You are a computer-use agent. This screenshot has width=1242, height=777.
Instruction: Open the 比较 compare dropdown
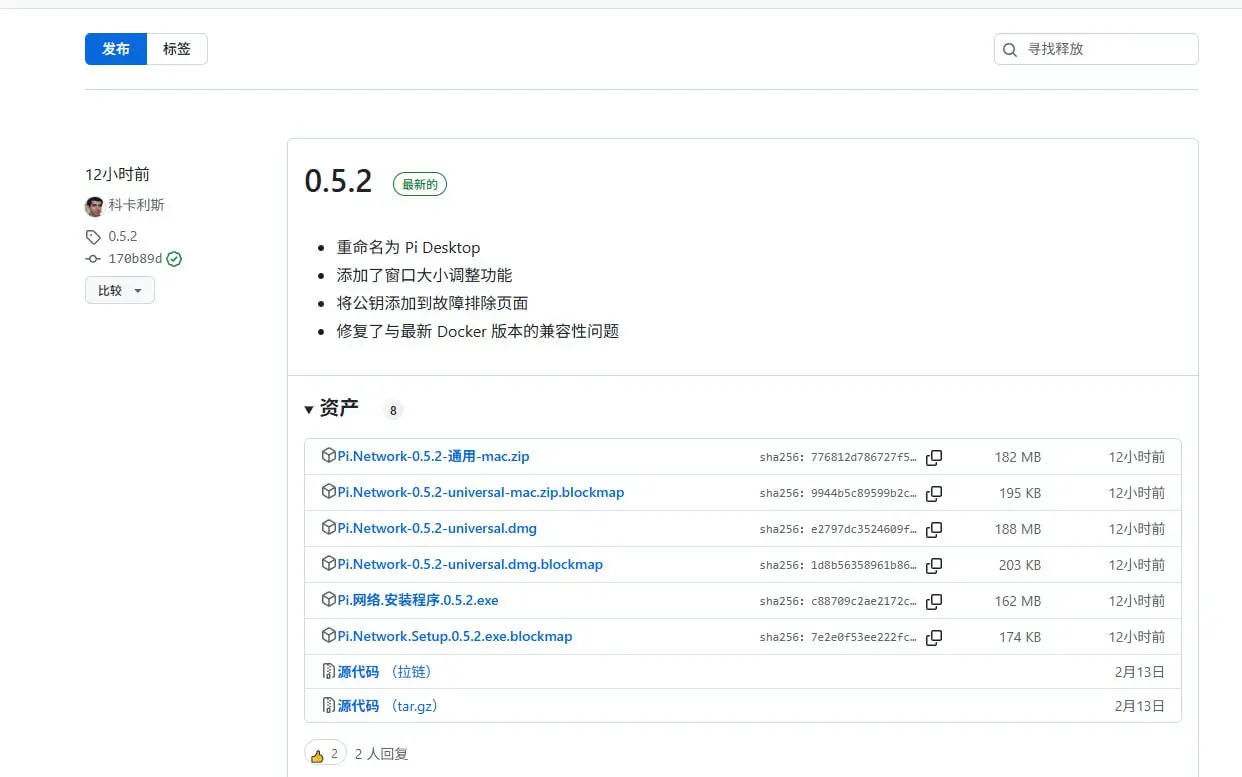click(120, 291)
